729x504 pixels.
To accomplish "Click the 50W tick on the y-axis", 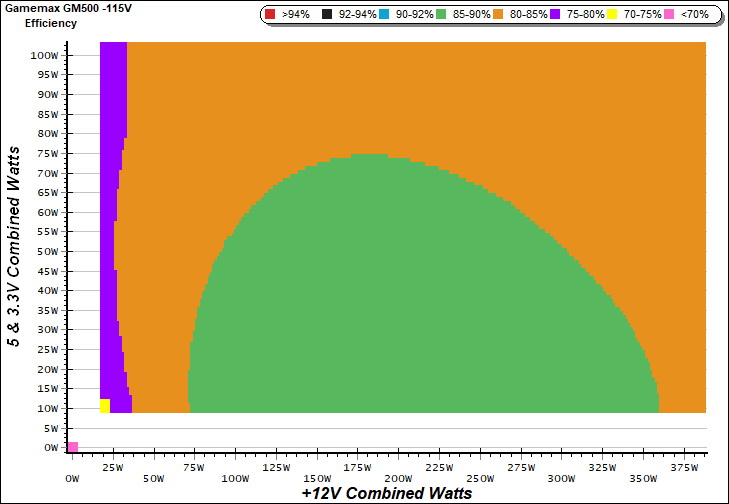I will [46, 252].
